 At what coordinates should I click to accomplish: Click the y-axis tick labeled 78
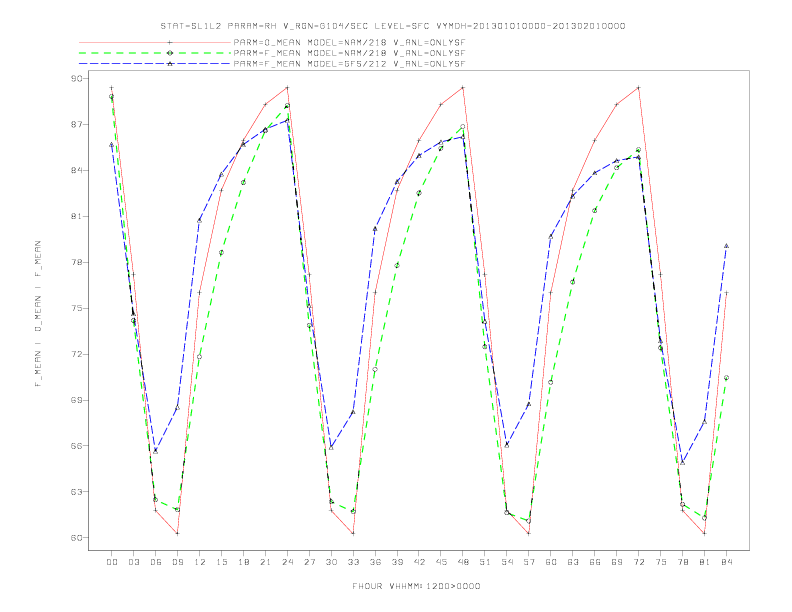point(77,262)
